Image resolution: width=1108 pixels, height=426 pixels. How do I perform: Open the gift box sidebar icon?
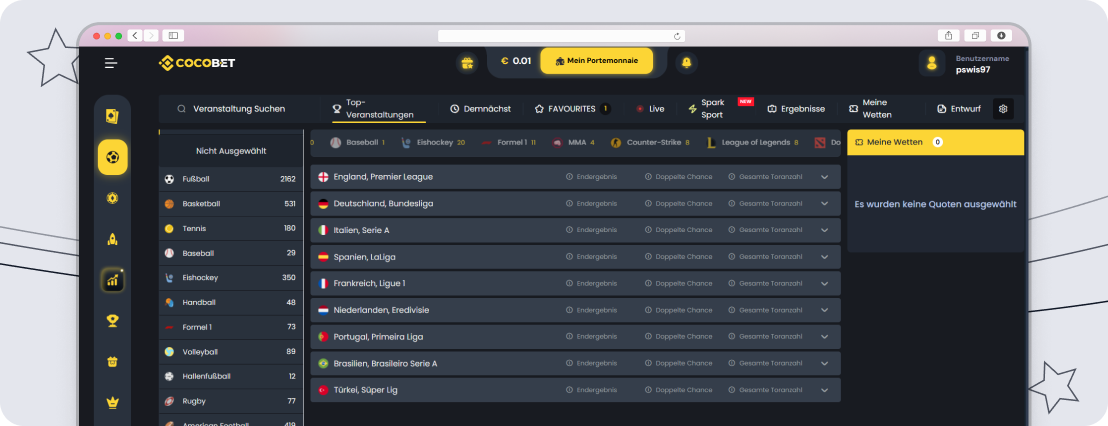pos(112,362)
